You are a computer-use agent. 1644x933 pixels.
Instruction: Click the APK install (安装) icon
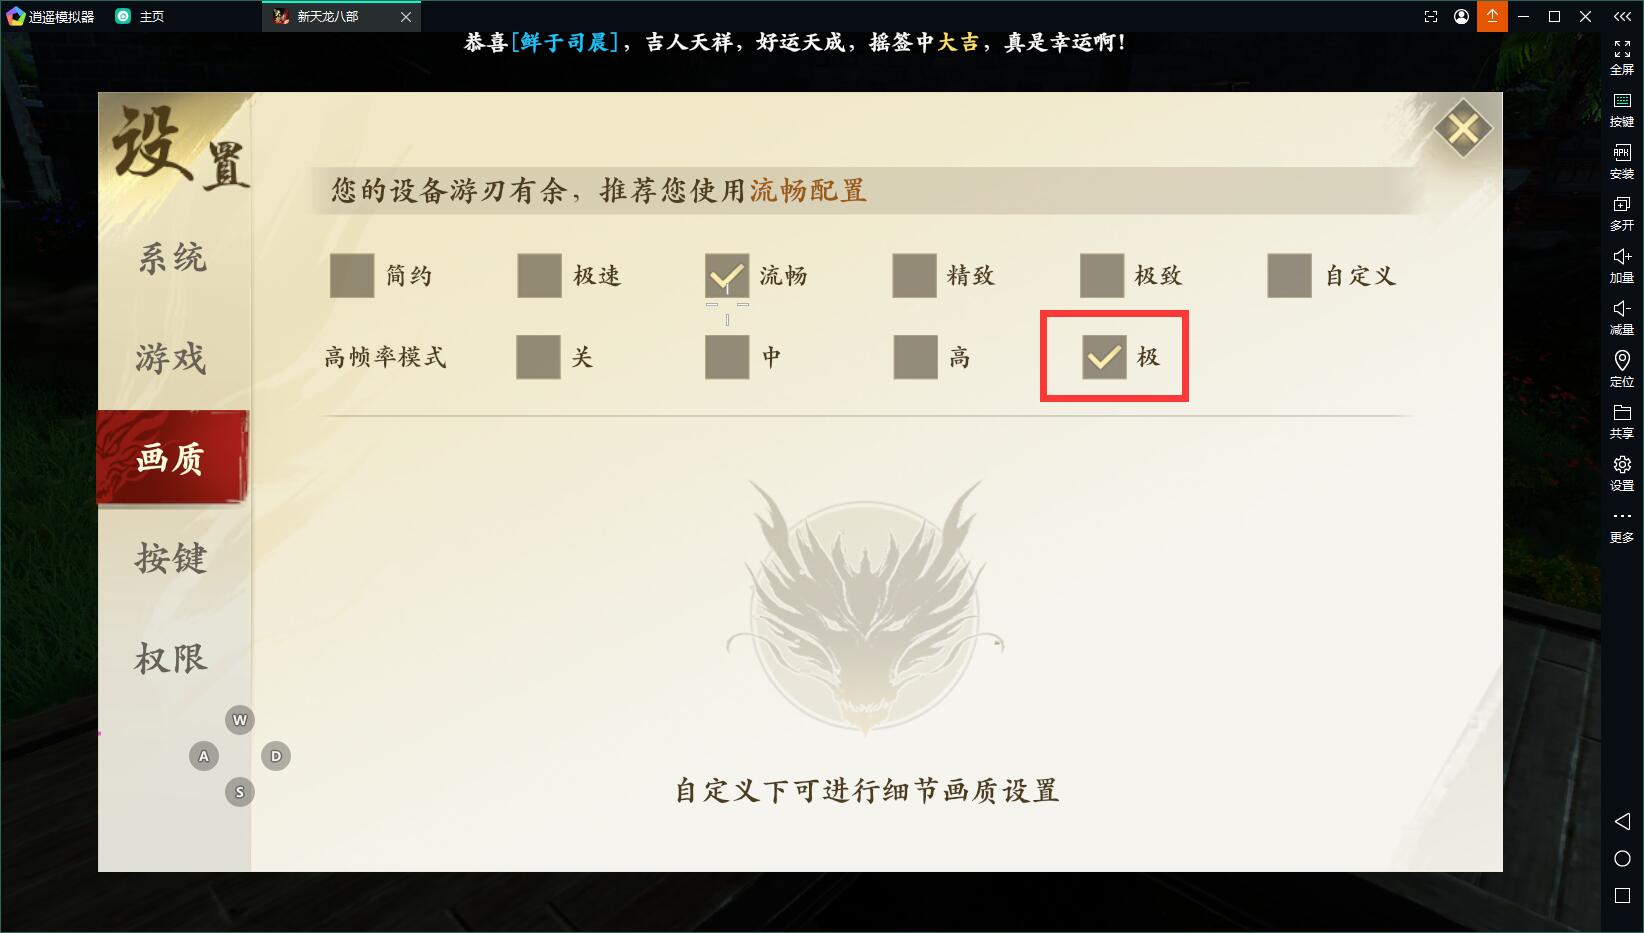[1622, 161]
